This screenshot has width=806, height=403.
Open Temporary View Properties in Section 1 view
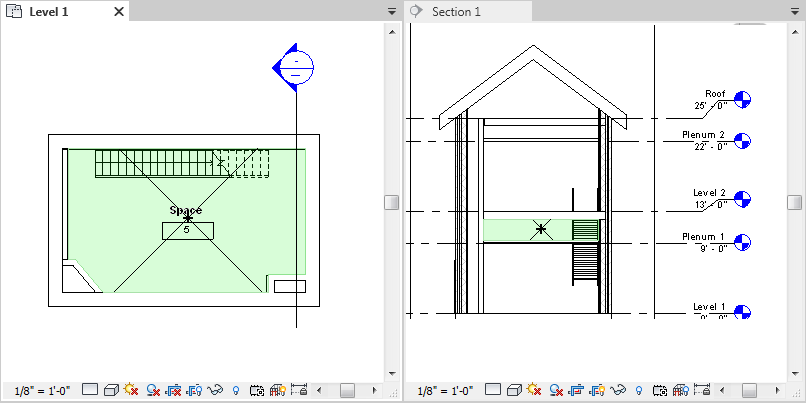click(x=662, y=390)
